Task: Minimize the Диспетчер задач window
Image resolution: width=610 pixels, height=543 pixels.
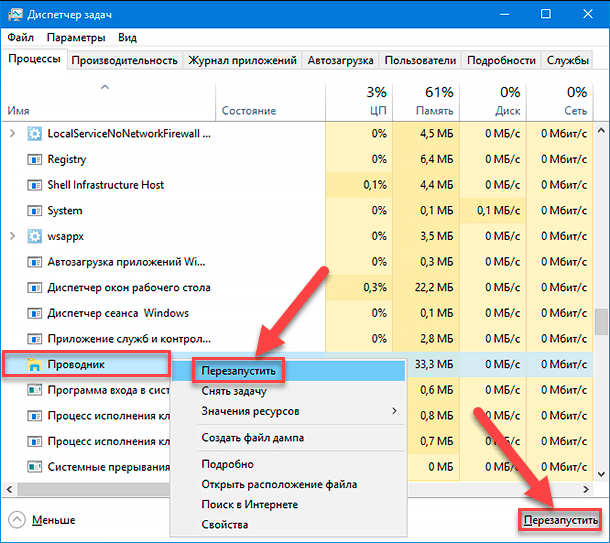Action: click(x=505, y=14)
